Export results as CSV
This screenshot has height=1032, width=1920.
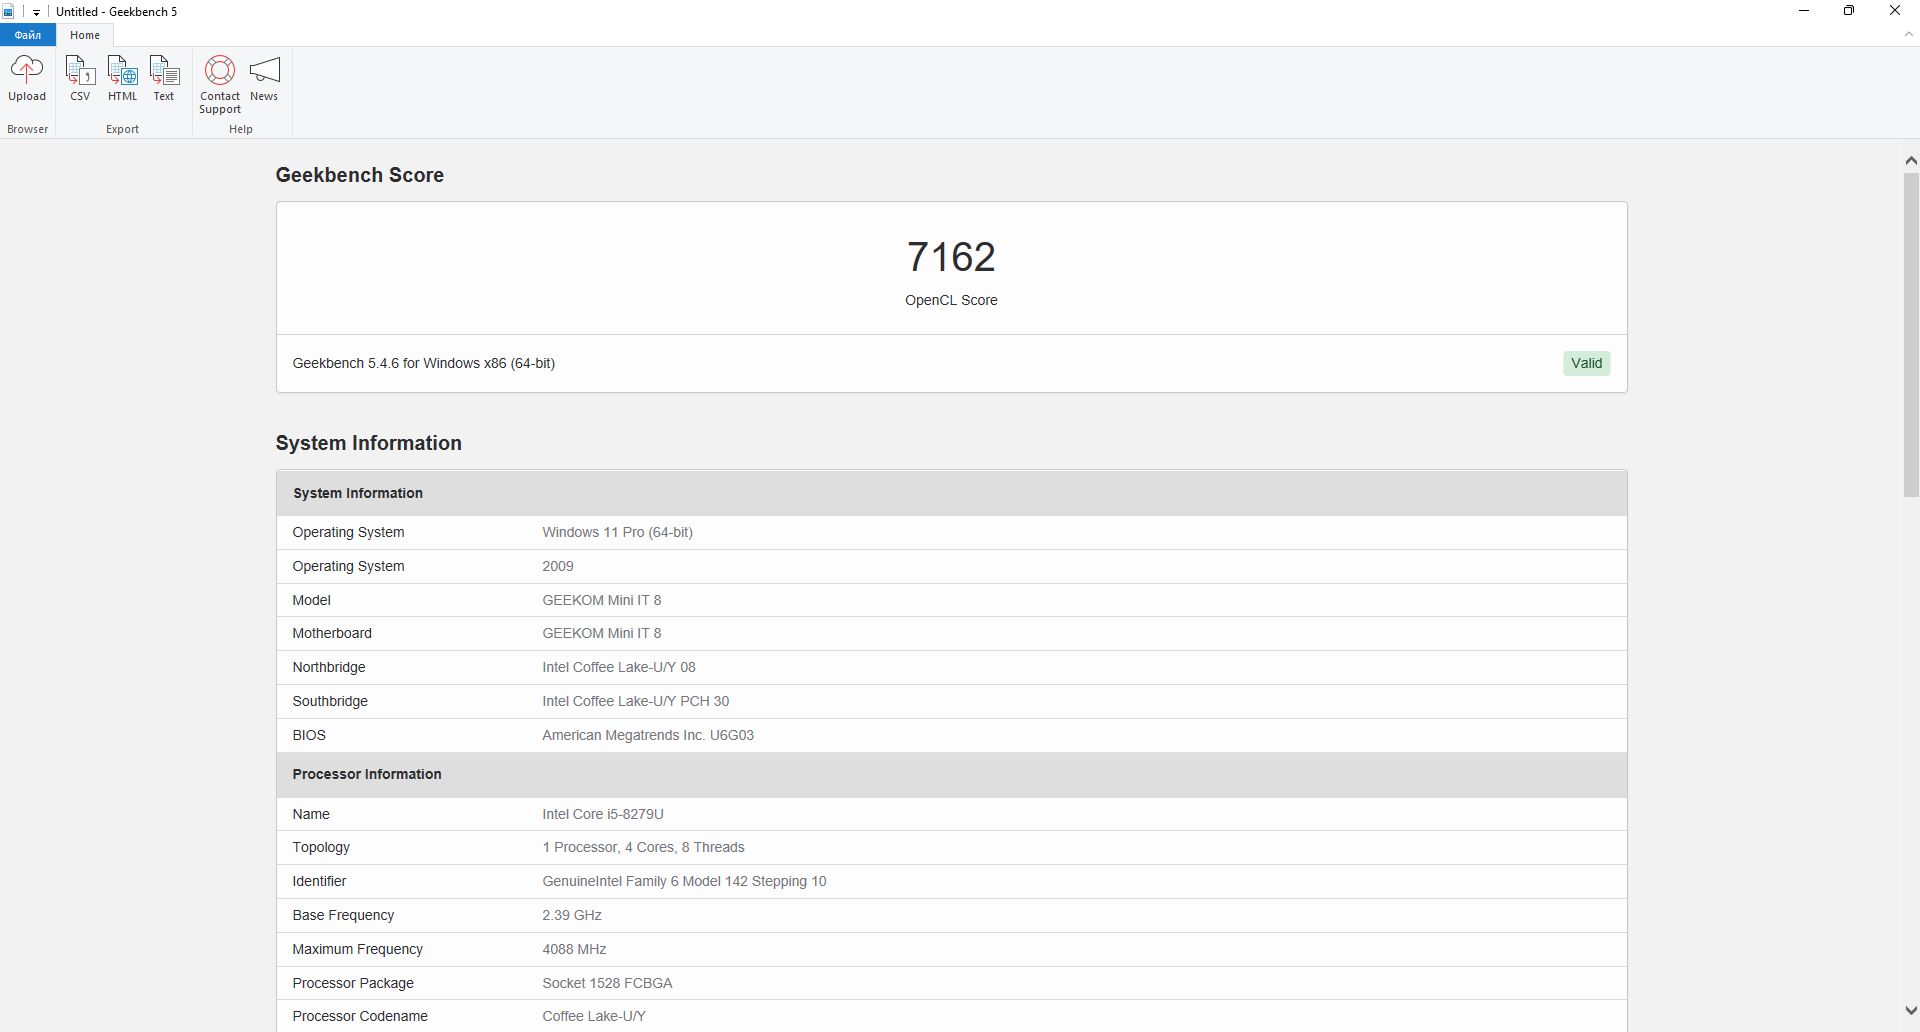pos(80,78)
